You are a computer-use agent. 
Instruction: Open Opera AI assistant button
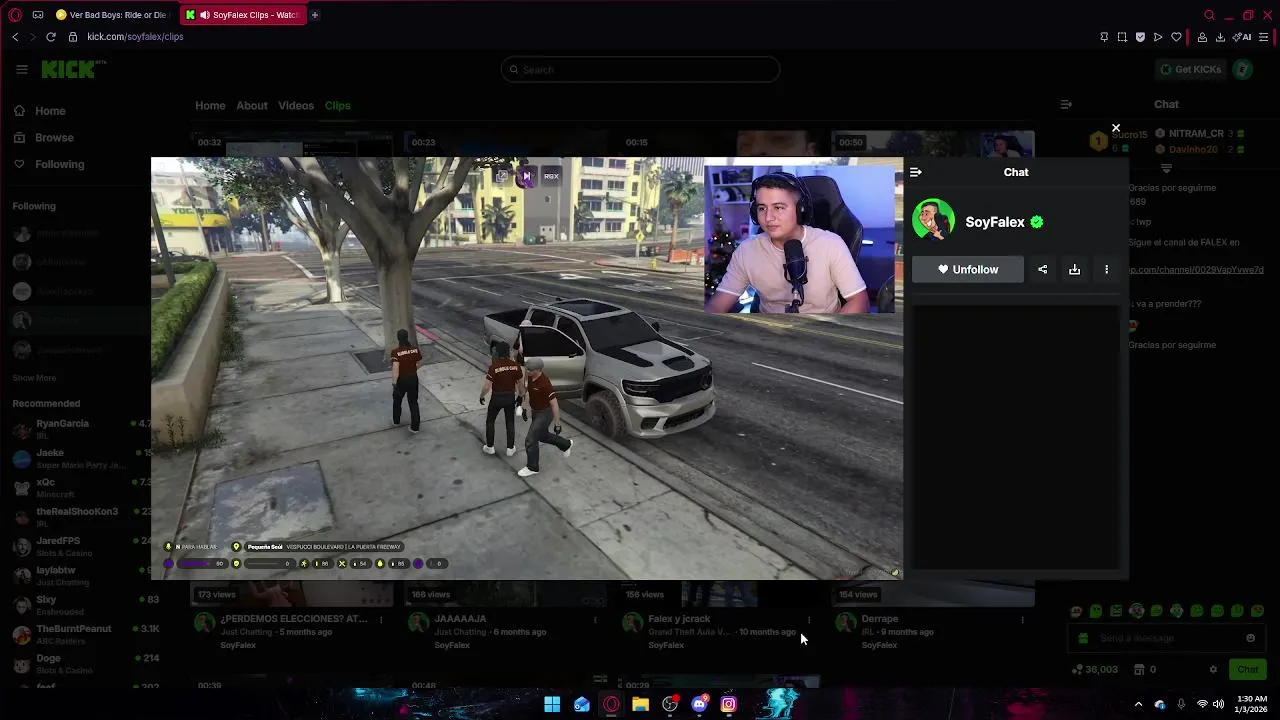(x=1244, y=37)
